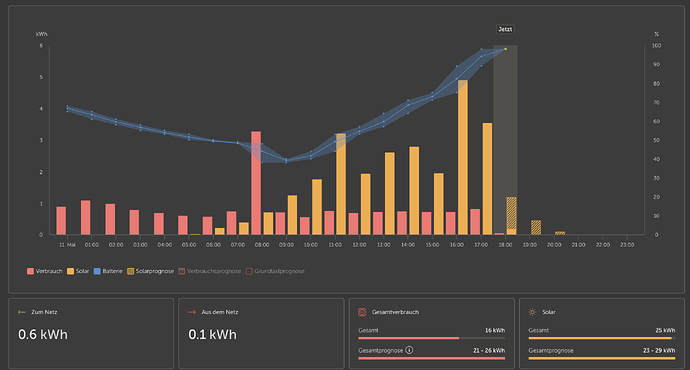This screenshot has height=370, width=690.
Task: Click the Zum Netz label
Action: (x=44, y=312)
